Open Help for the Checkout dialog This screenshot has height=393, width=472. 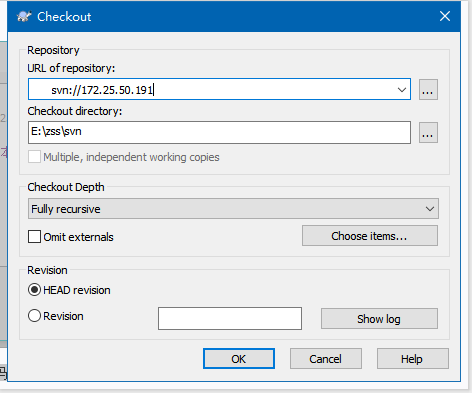[412, 359]
